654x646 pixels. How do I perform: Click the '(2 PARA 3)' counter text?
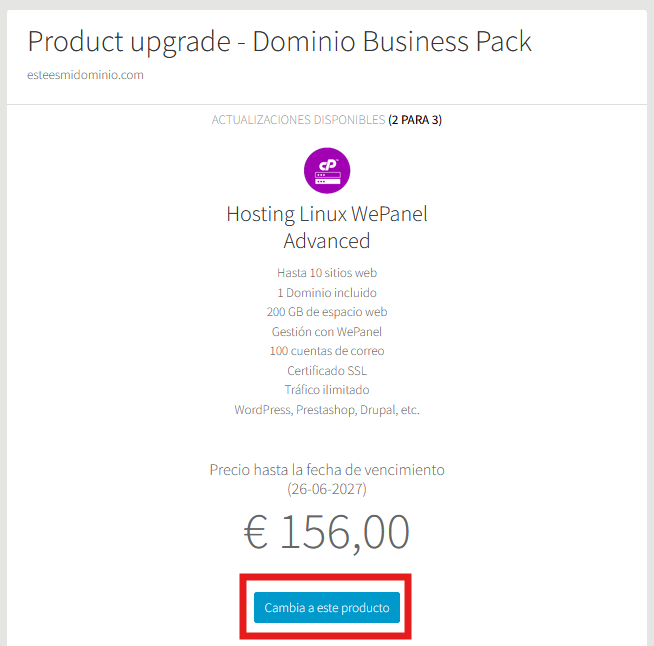coord(415,120)
